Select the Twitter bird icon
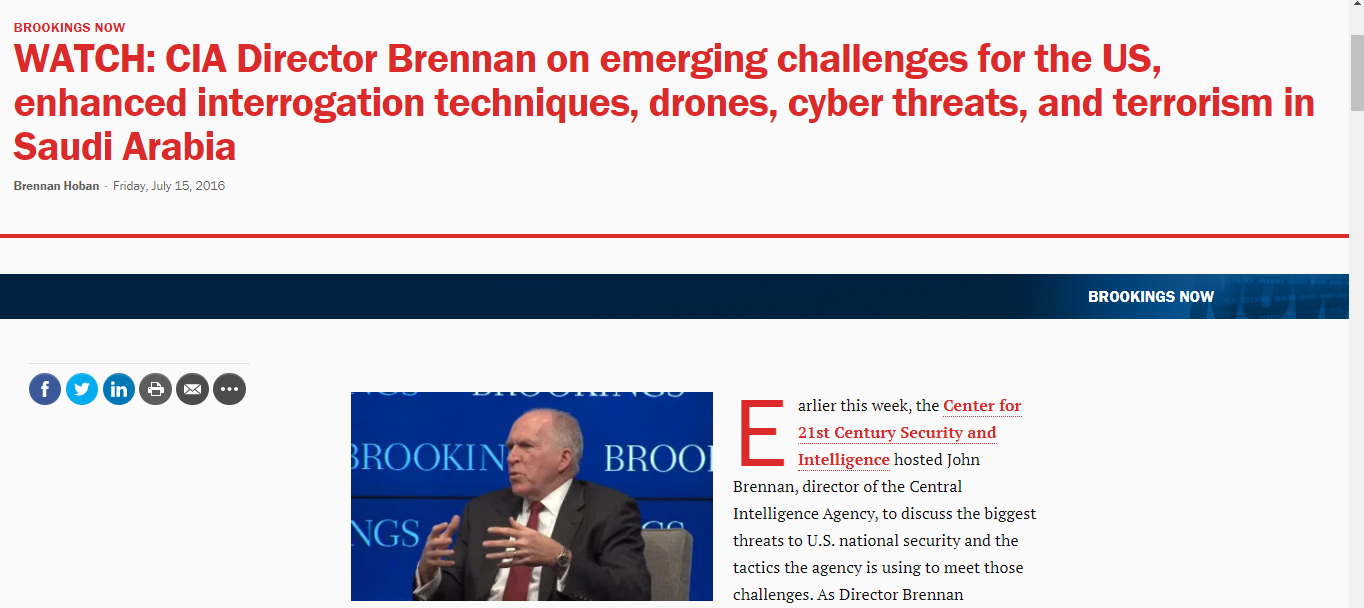Screen dimensions: 1364x608 coord(82,389)
